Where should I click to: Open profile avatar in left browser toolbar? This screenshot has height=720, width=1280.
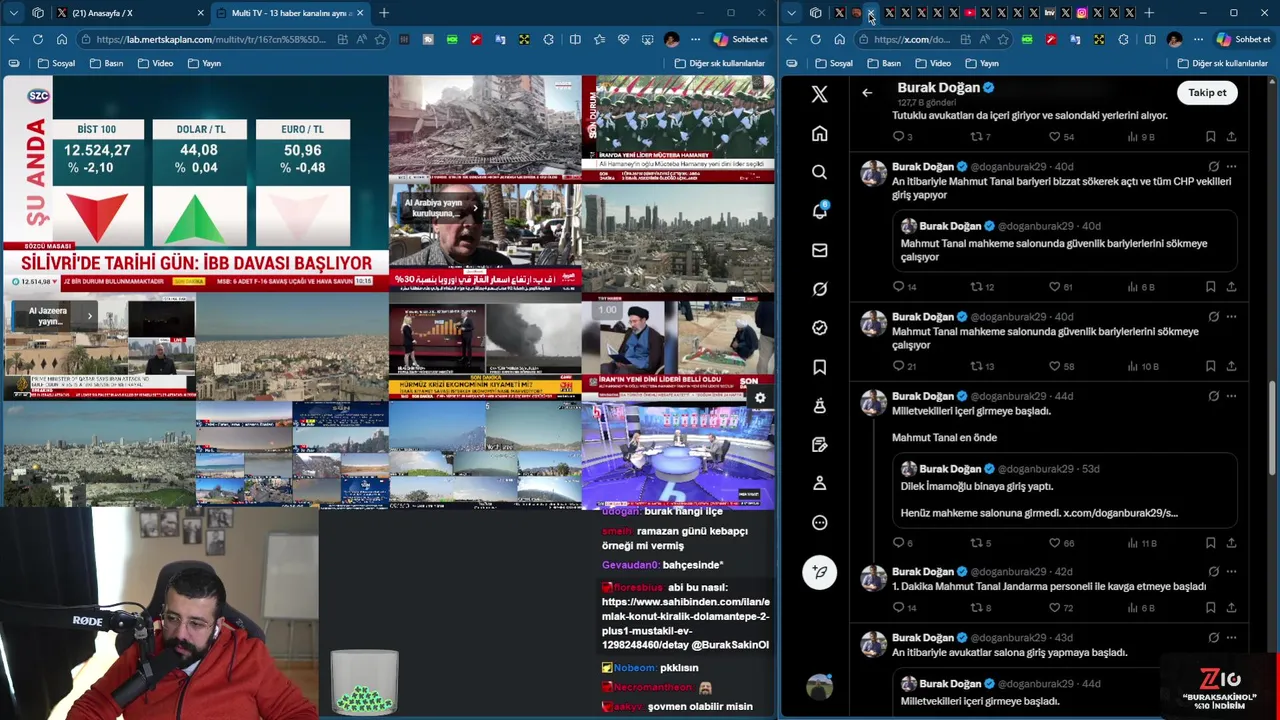click(x=671, y=39)
